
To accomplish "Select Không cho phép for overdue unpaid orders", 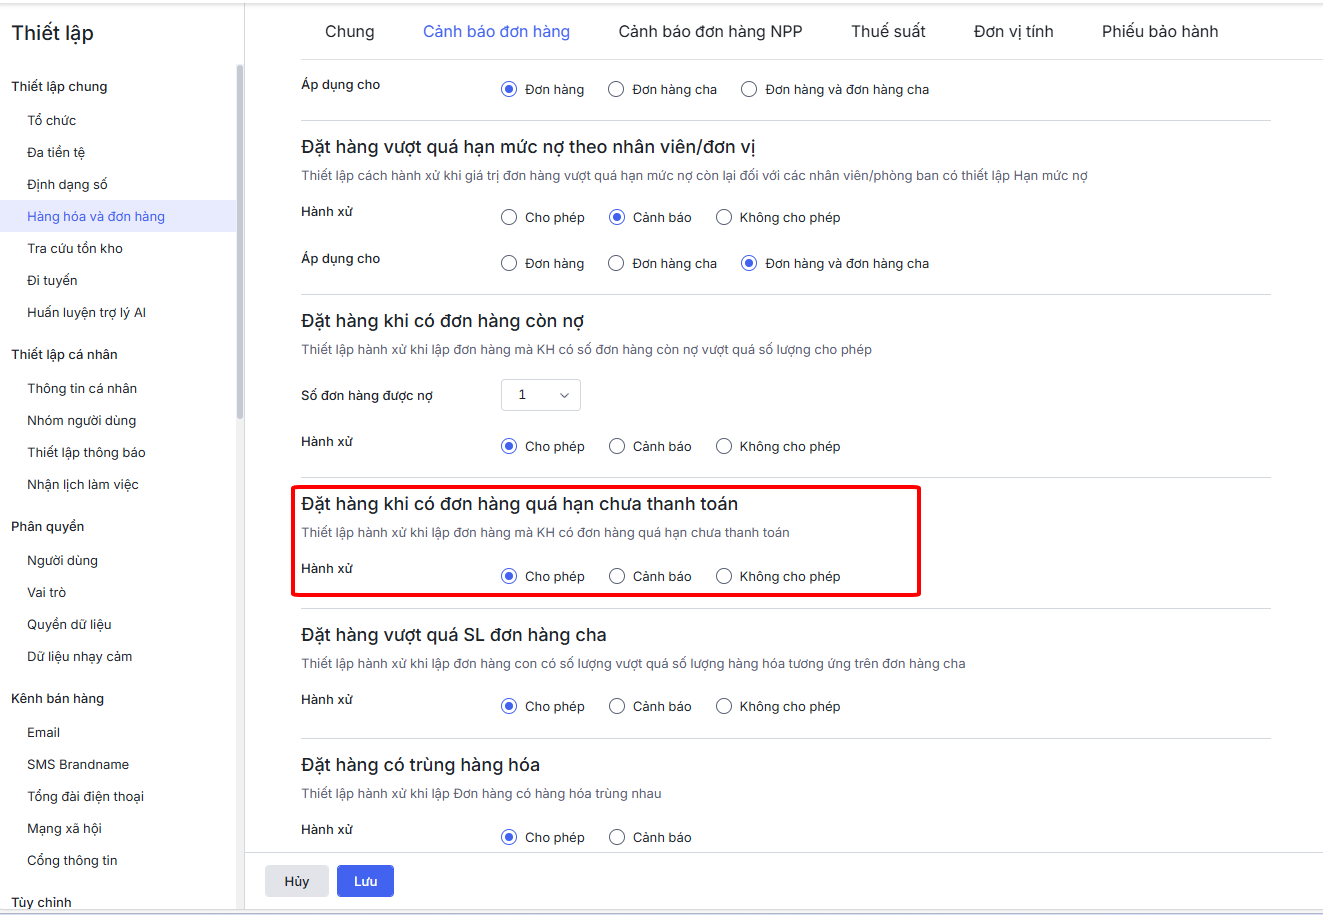I will (724, 576).
